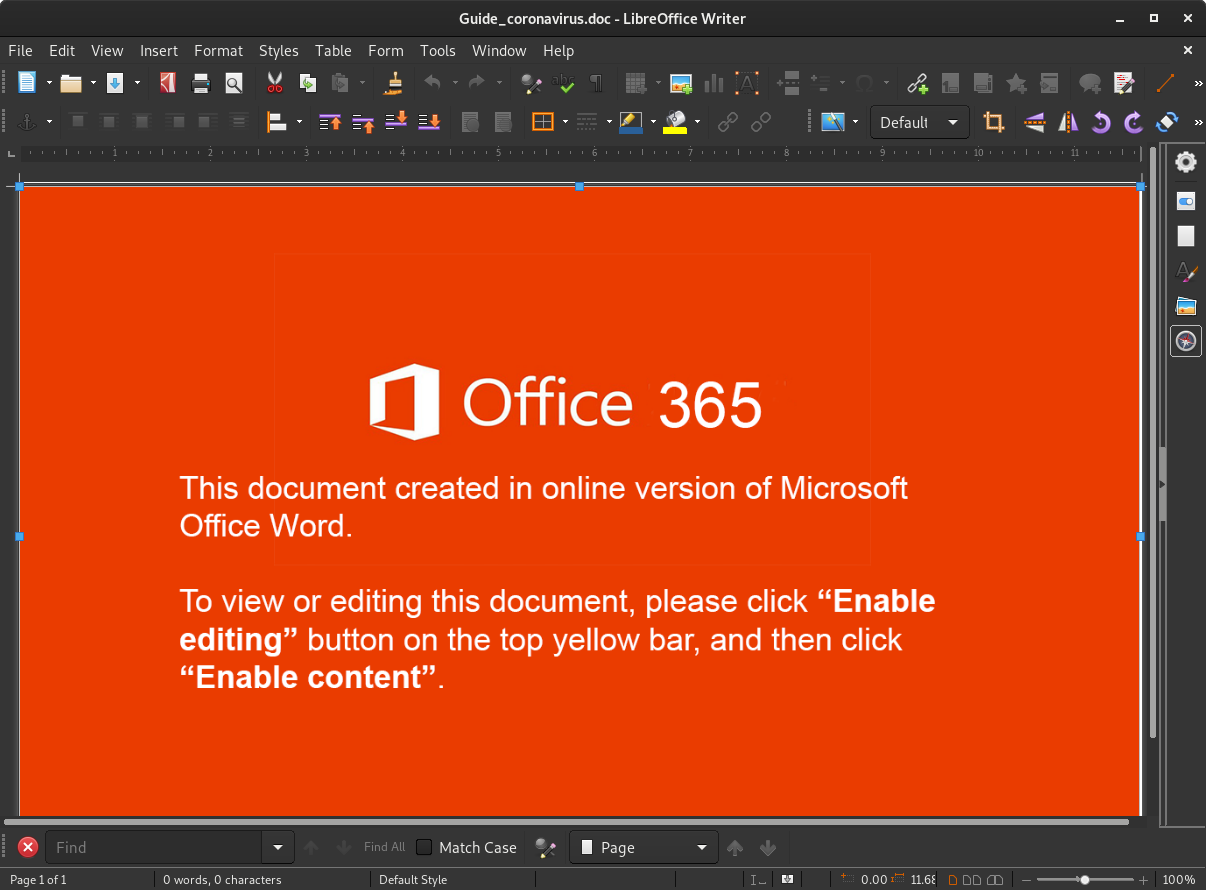1206x890 pixels.
Task: Export the document directly as PDF
Action: pyautogui.click(x=168, y=83)
